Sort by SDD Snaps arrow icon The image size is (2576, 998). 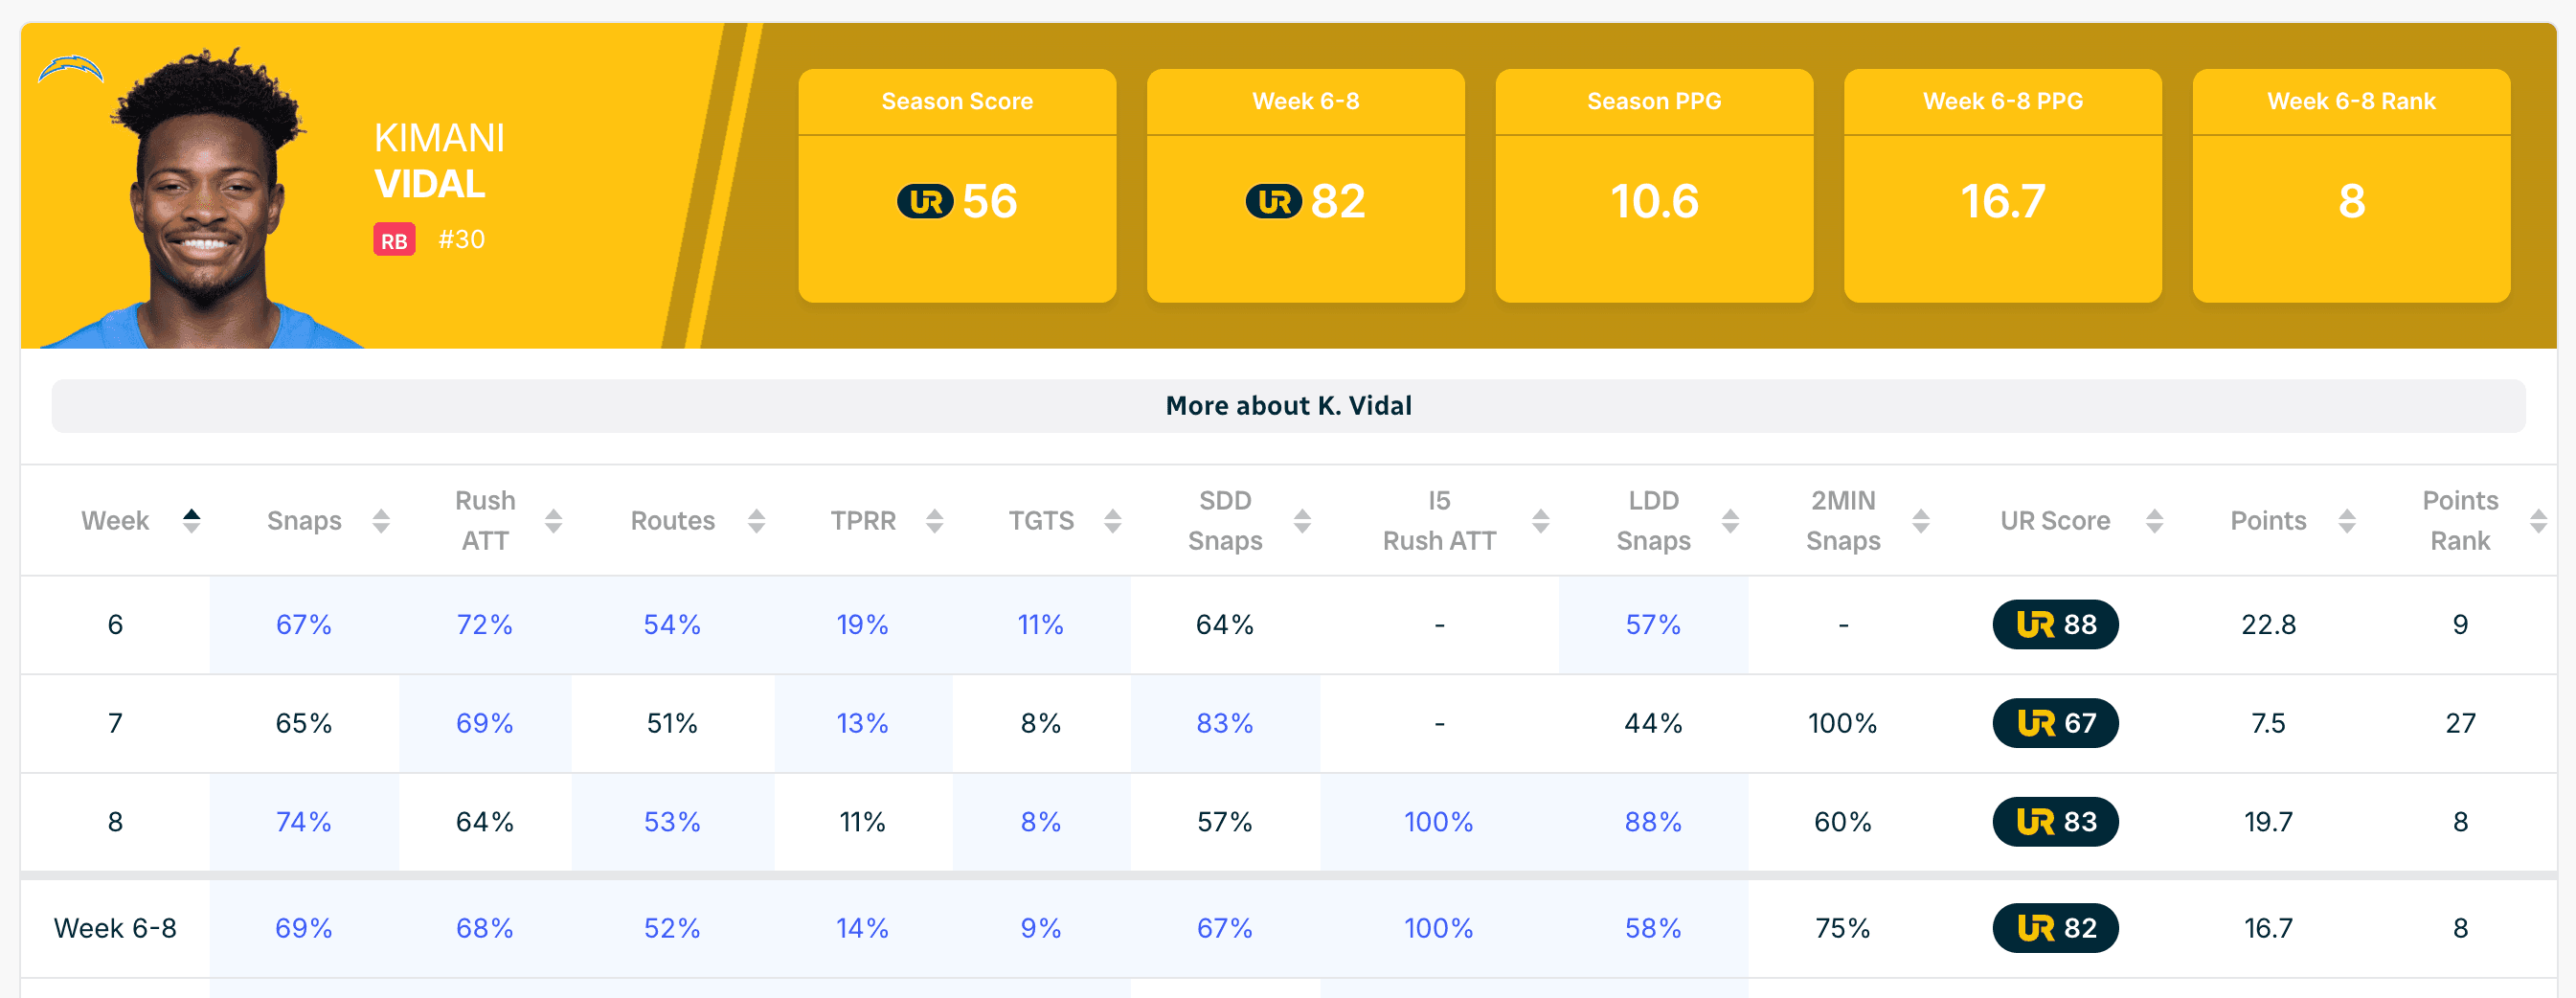point(1302,520)
